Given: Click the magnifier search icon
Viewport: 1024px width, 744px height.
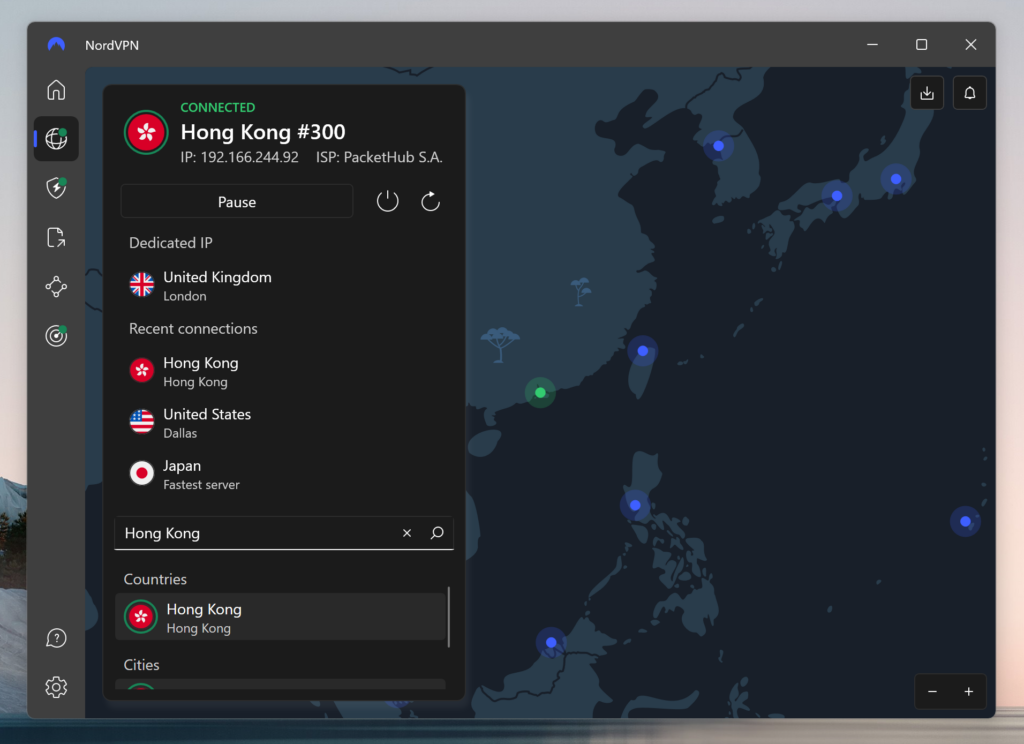Looking at the screenshot, I should click(x=437, y=533).
